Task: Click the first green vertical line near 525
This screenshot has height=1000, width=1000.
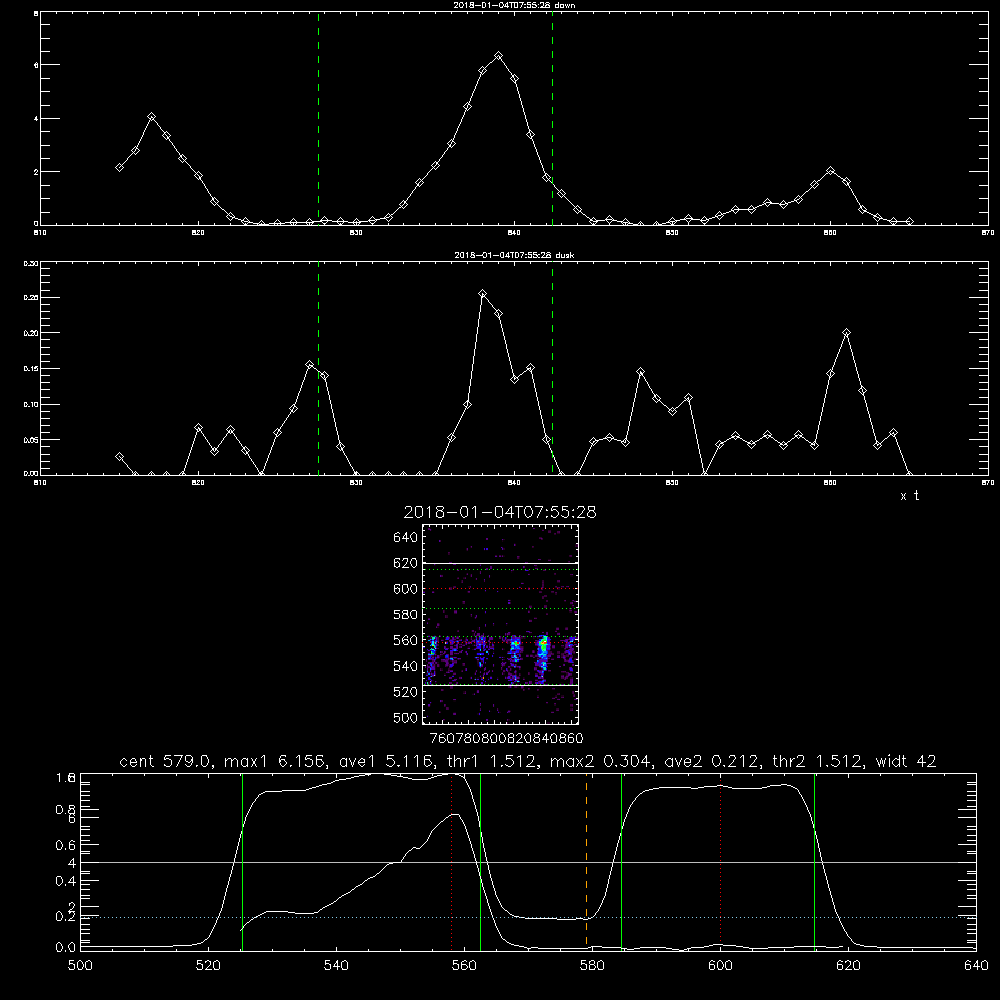Action: 242,860
